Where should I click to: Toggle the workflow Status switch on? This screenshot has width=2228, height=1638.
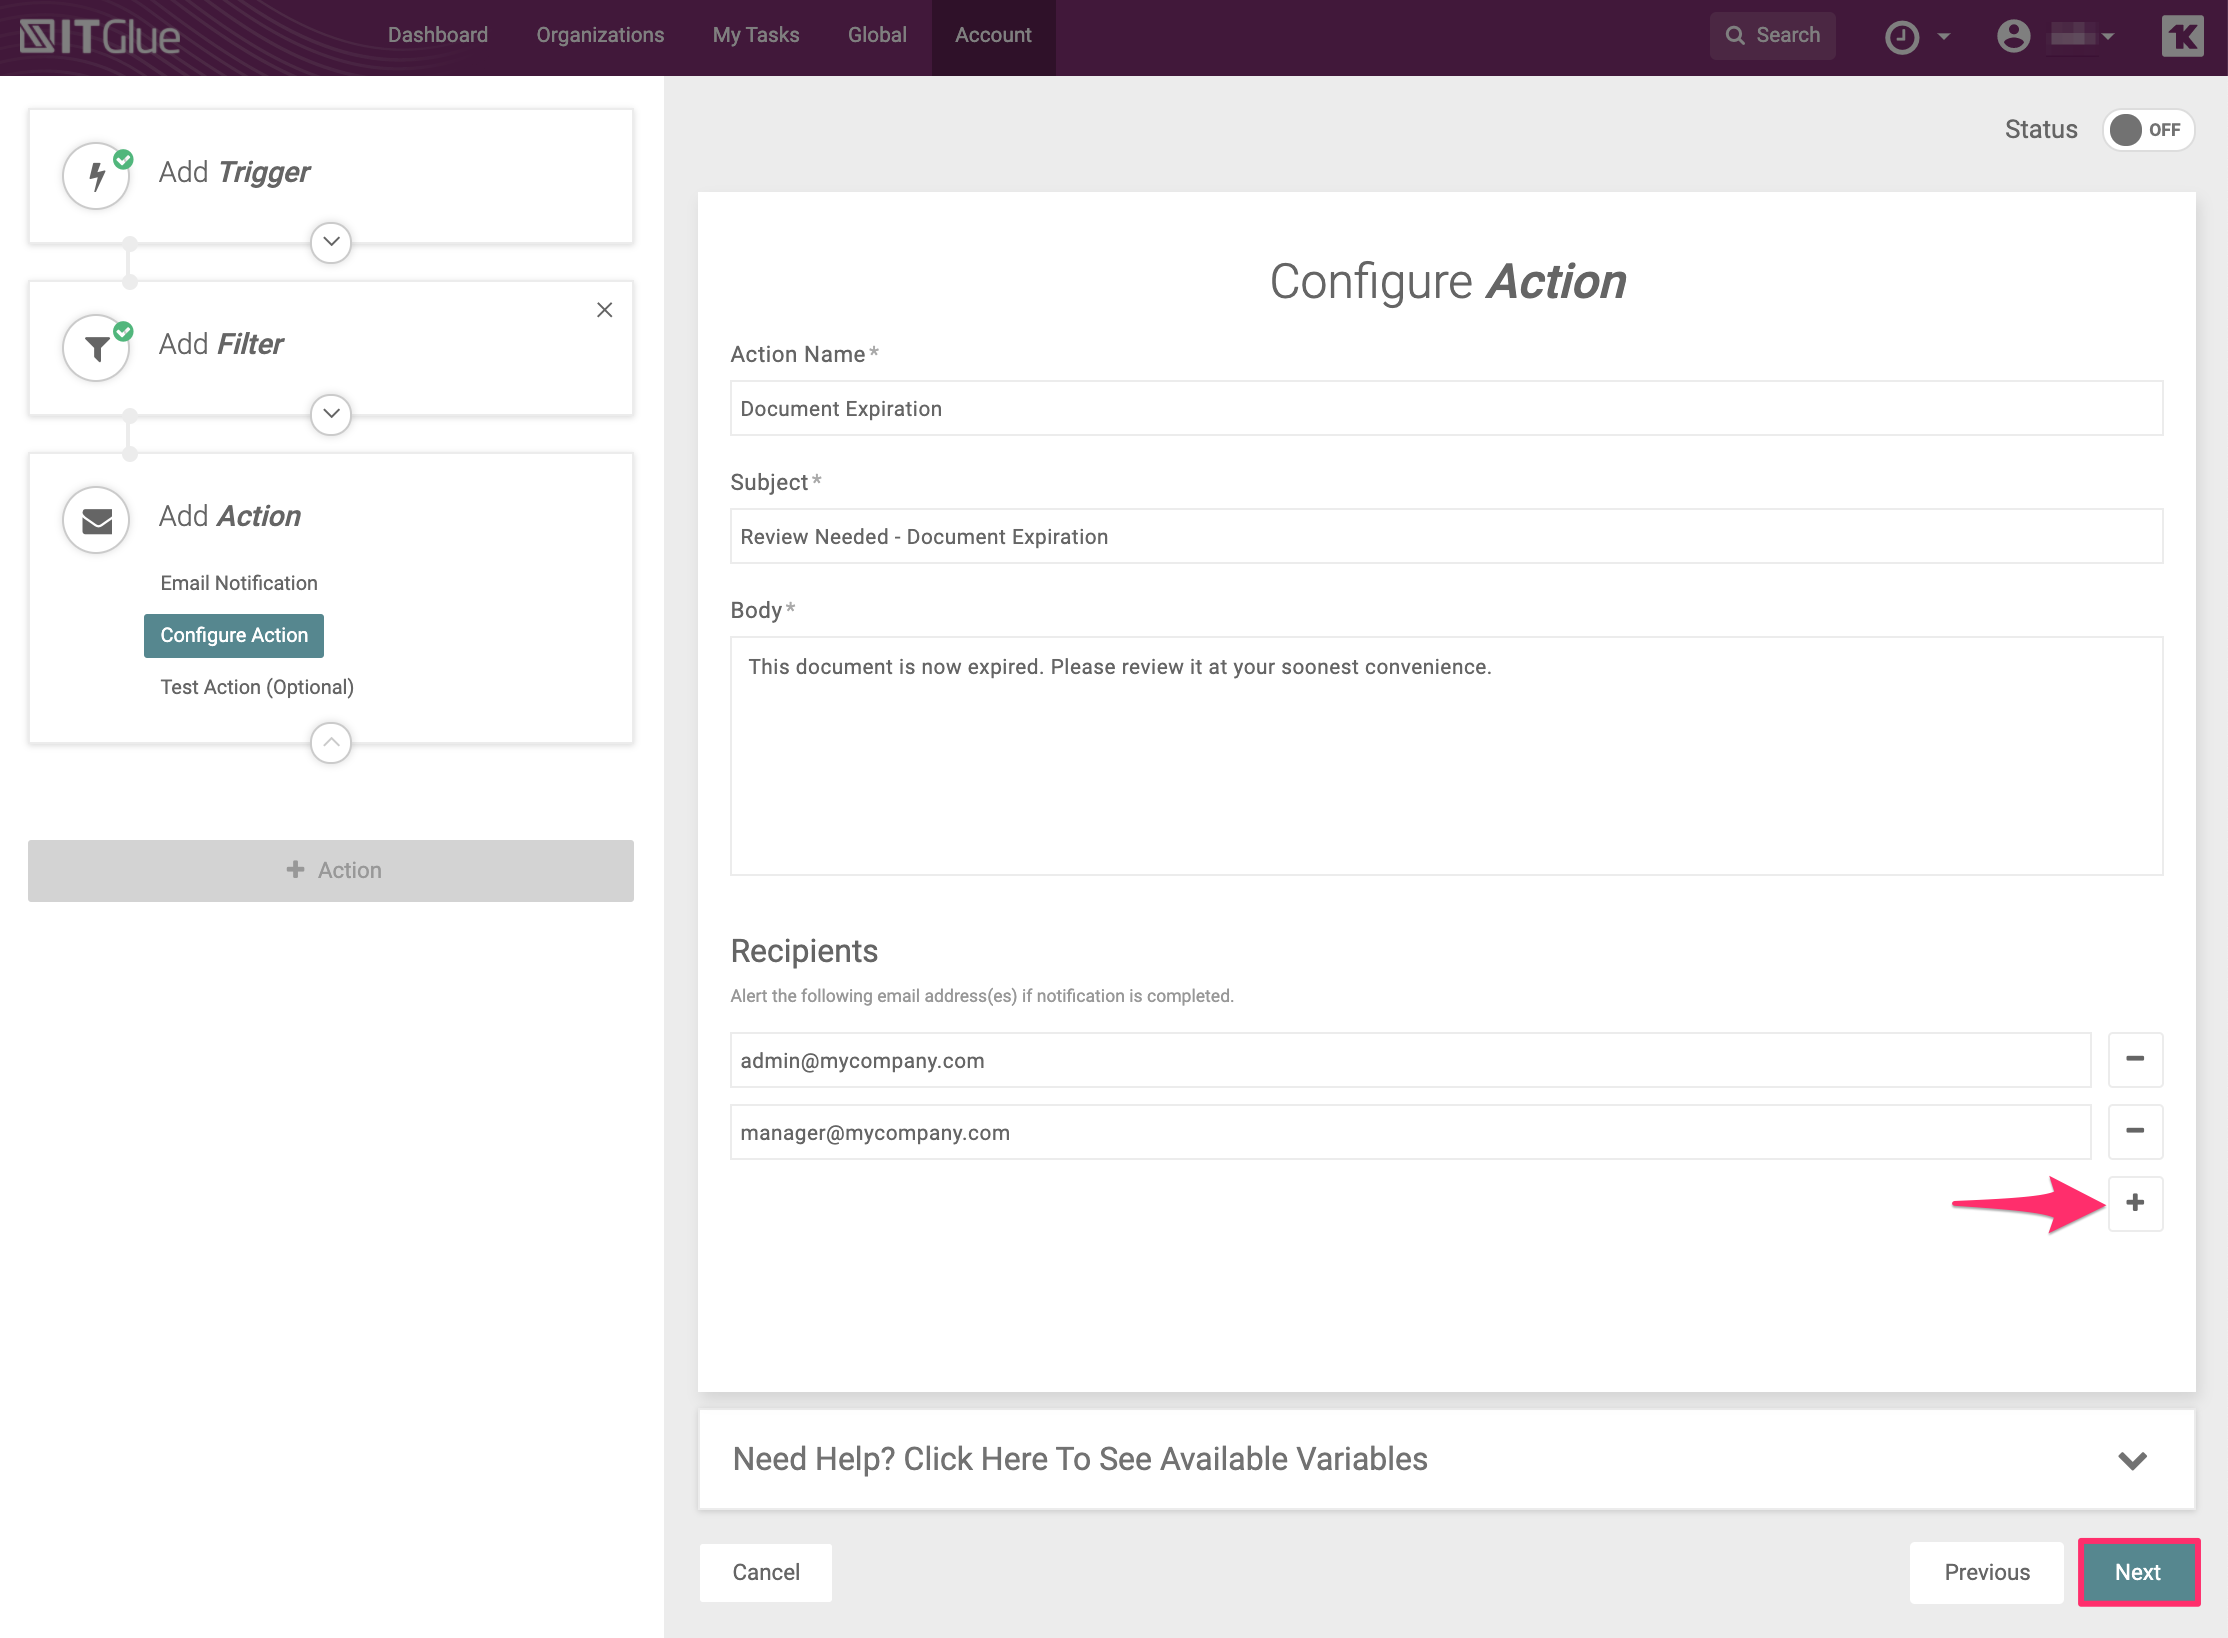coord(2147,130)
